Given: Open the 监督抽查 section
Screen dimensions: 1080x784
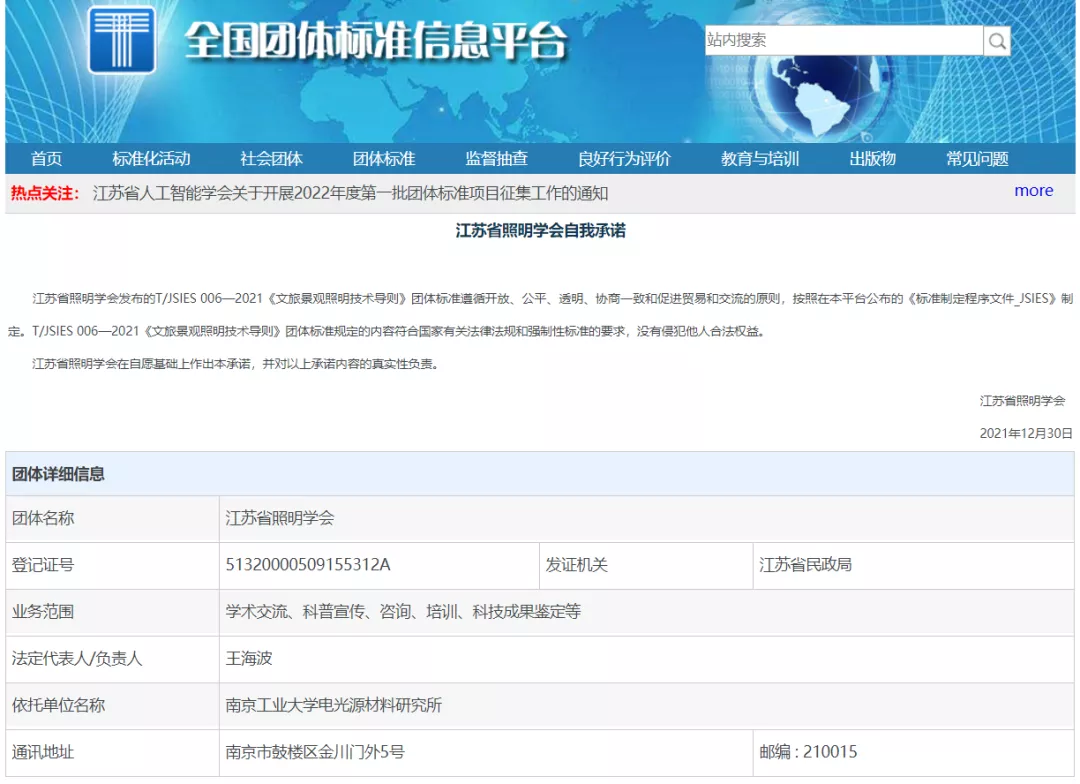Looking at the screenshot, I should click(x=496, y=158).
